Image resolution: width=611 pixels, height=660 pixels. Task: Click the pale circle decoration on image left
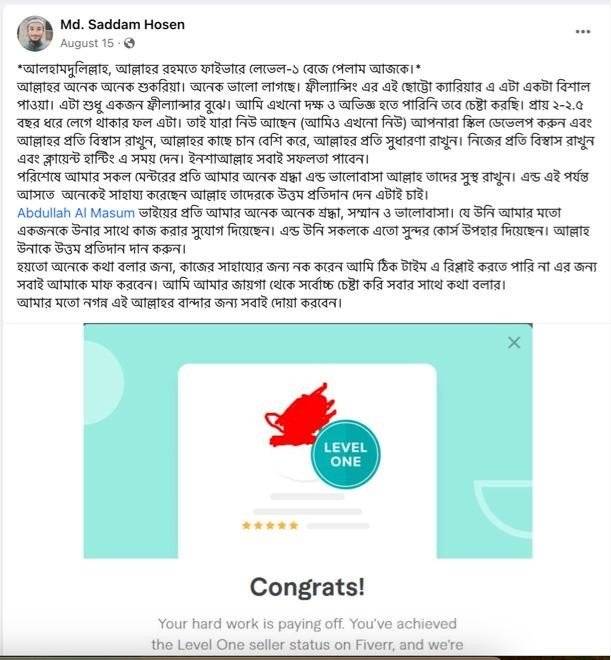(102, 382)
